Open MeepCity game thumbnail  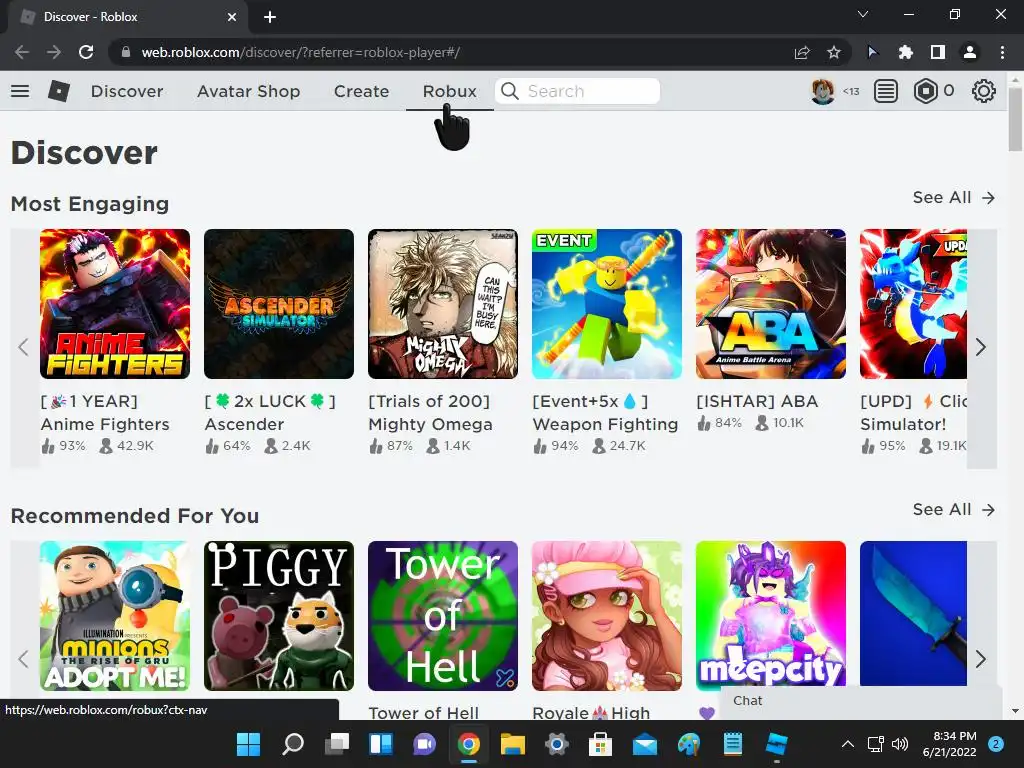[771, 616]
